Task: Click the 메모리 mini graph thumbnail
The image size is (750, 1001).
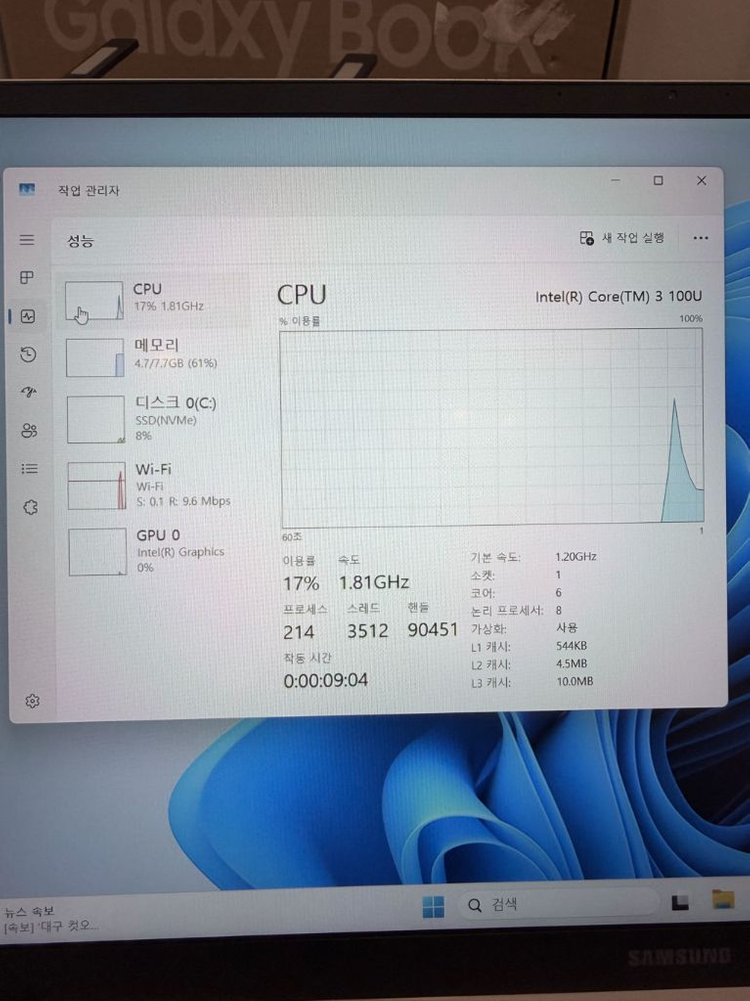Action: click(x=95, y=358)
